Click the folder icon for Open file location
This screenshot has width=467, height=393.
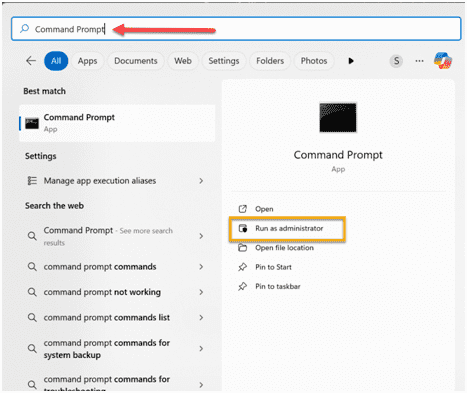243,248
